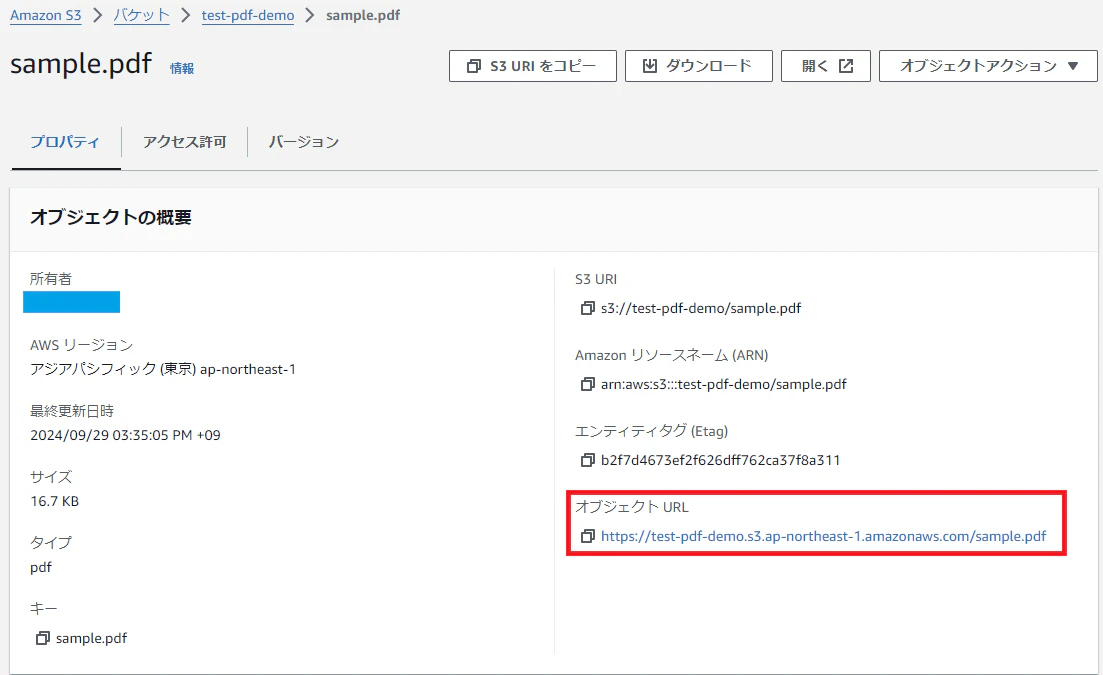This screenshot has width=1103, height=675.
Task: Click the オブジェクト URL label
Action: click(x=632, y=507)
